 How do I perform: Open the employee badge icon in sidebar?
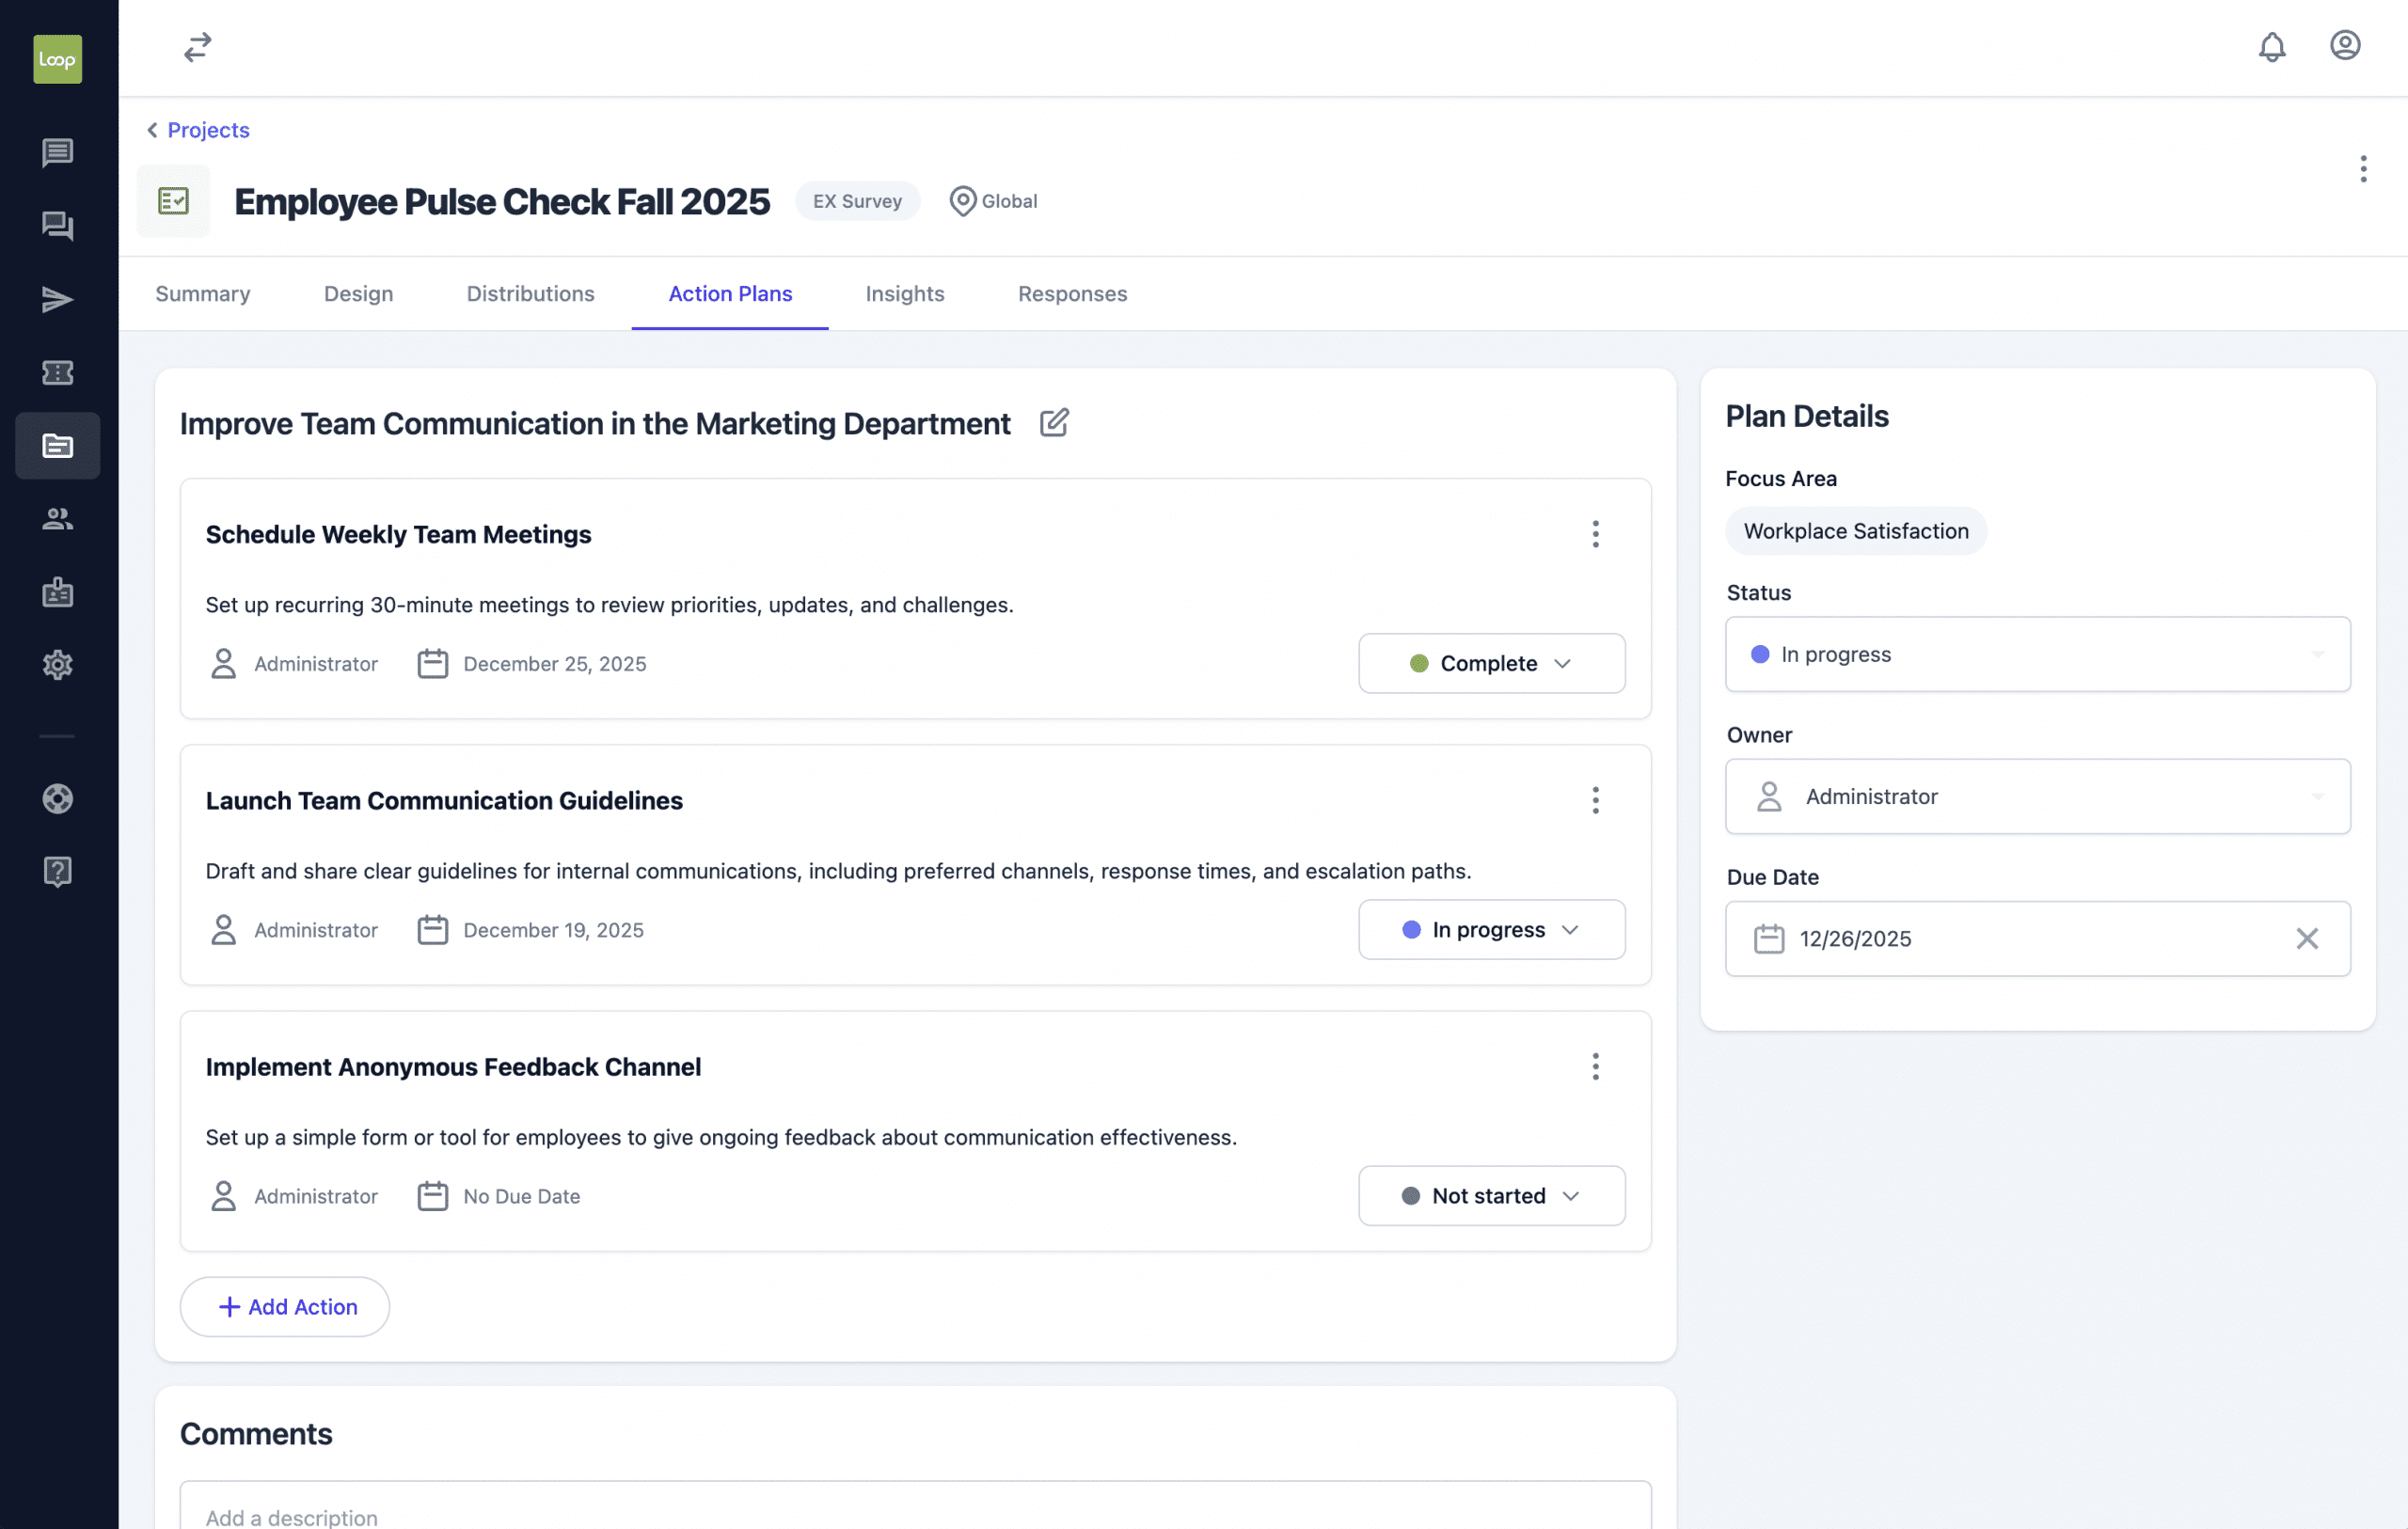[x=57, y=592]
